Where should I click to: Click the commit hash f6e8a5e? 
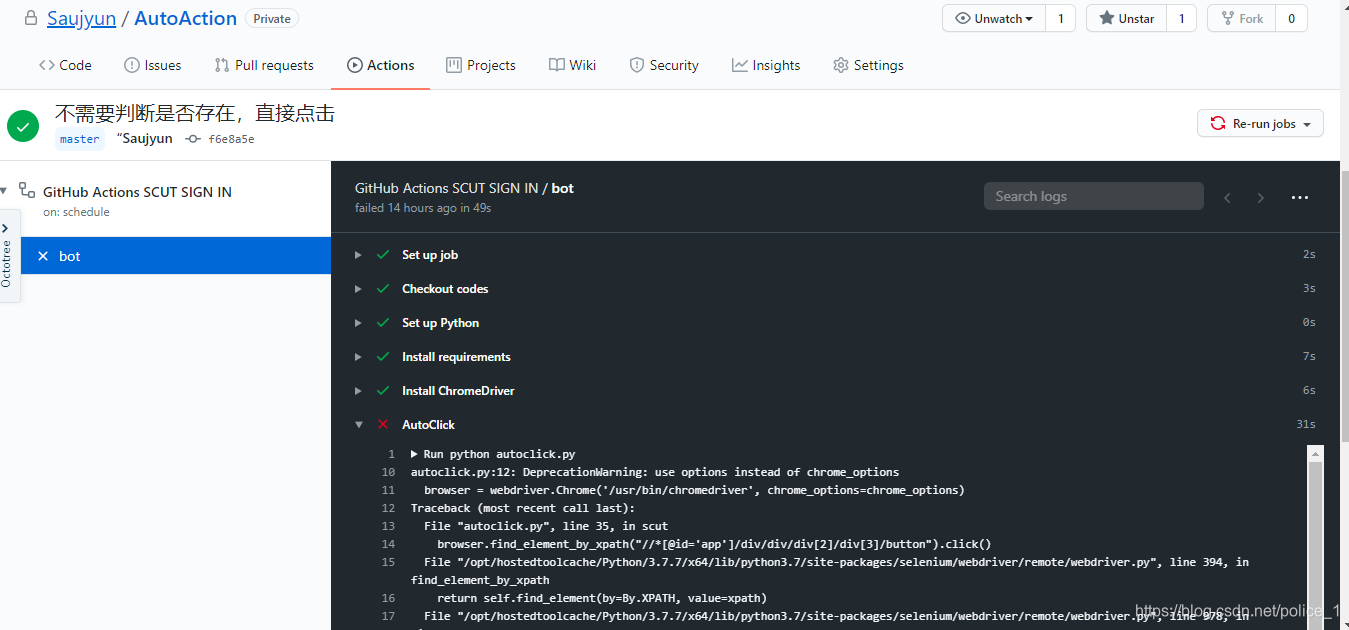point(231,139)
